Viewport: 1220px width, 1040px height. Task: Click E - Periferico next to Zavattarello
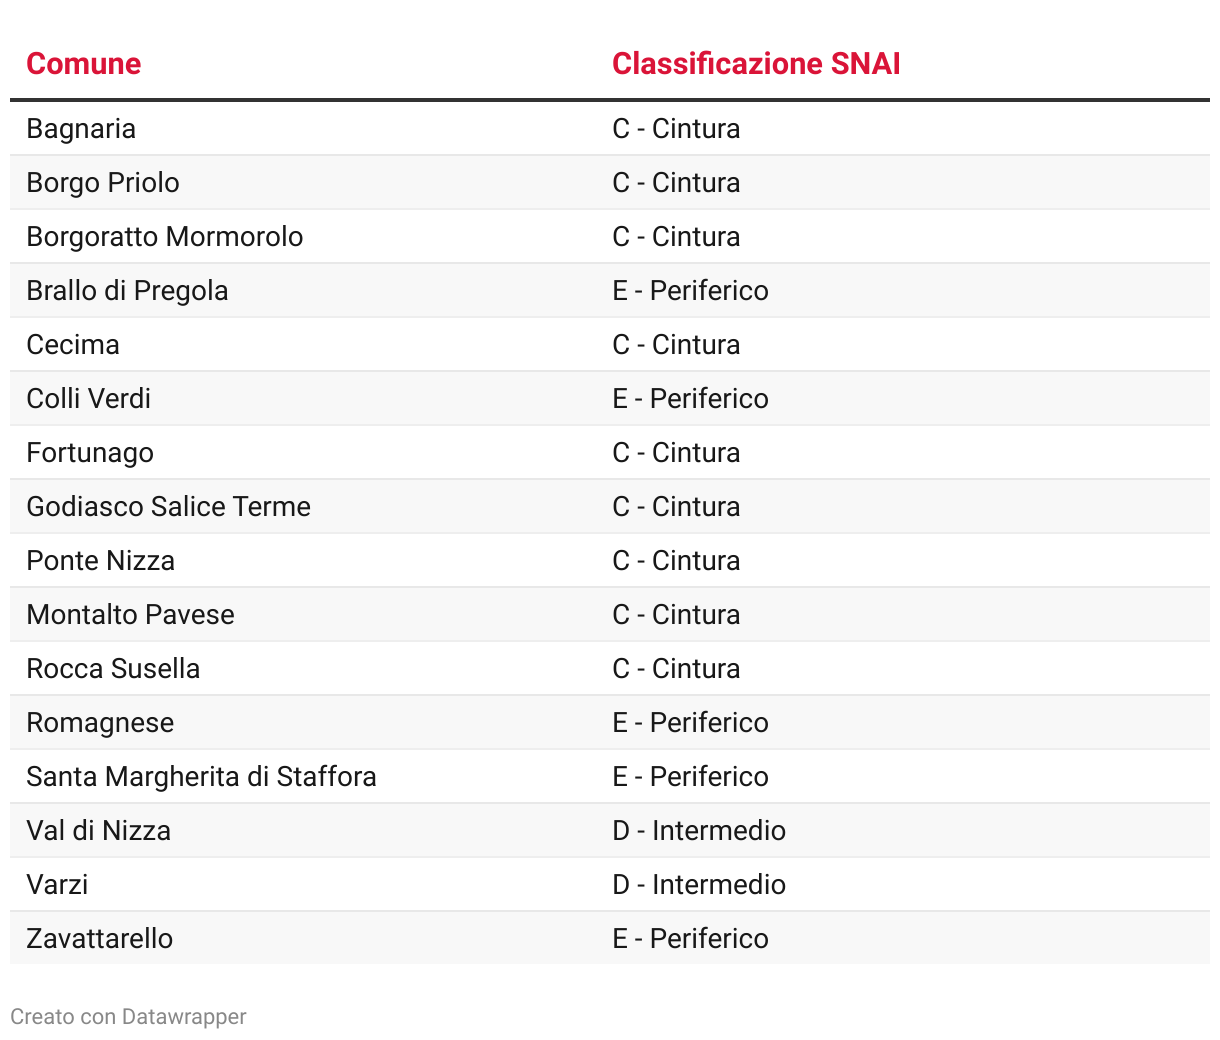690,938
